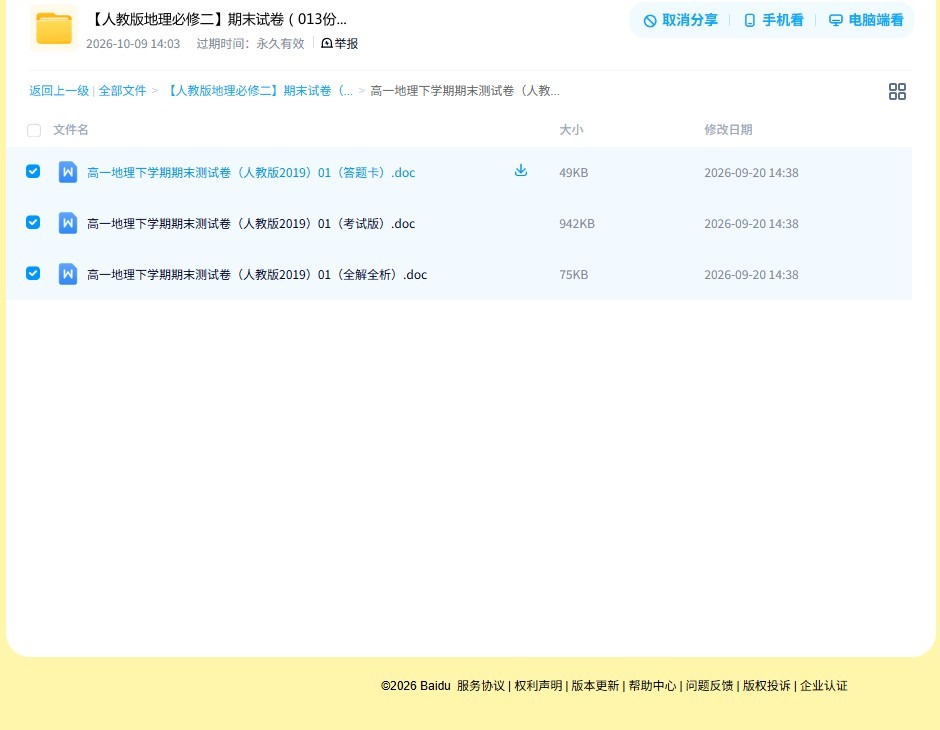Click Word icon of 考试版 file

[68, 223]
